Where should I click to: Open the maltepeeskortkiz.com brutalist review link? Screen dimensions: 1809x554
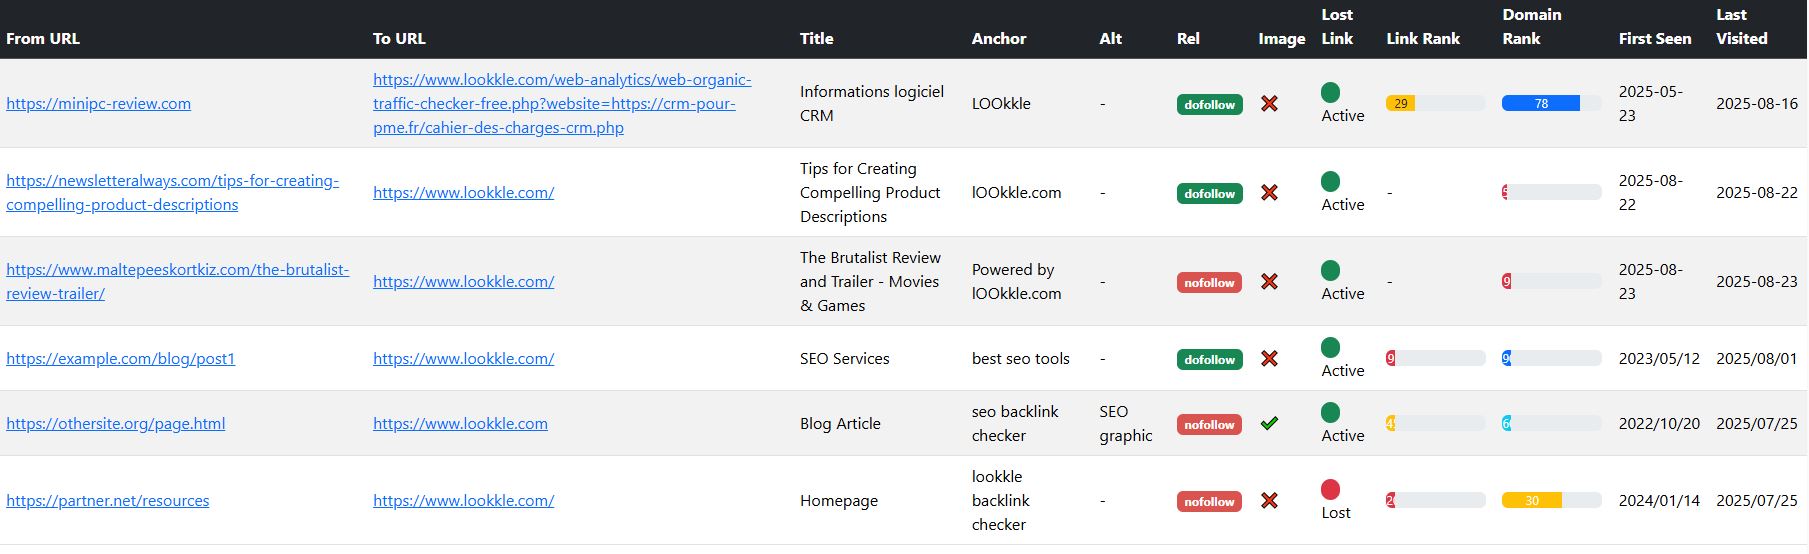click(178, 281)
